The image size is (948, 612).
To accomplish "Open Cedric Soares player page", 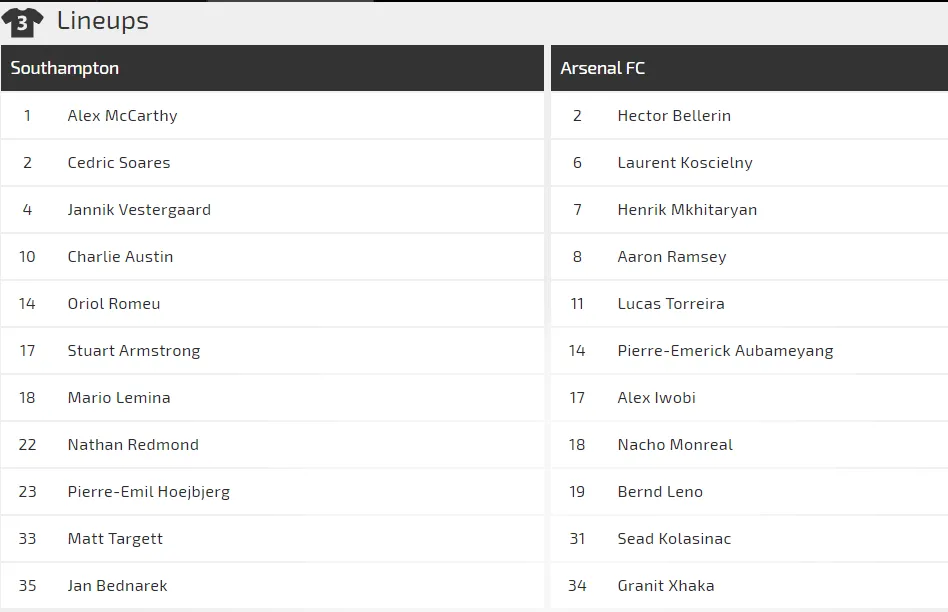I will 118,163.
